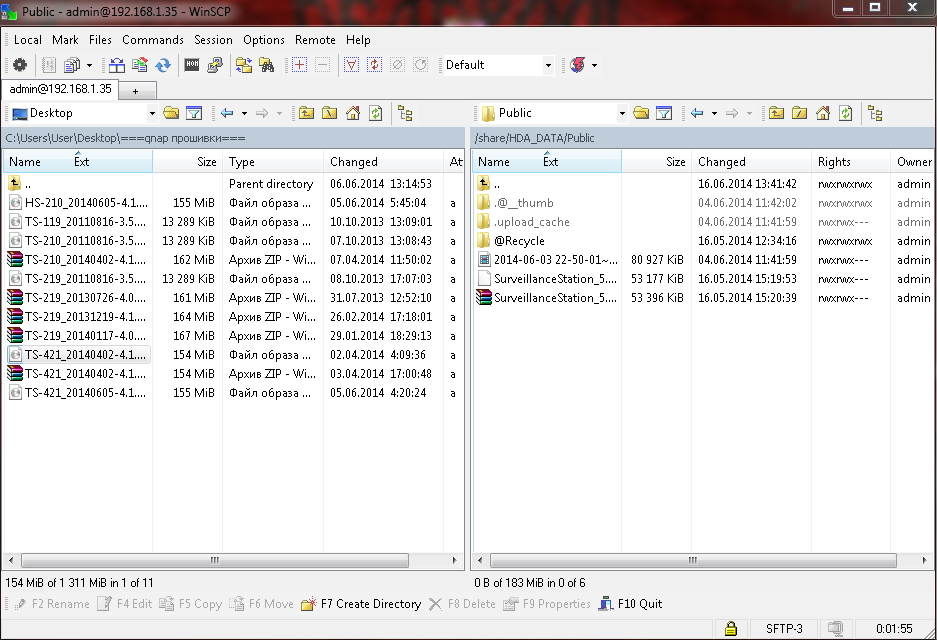
Task: Click the binoculars Find Files icon
Action: (x=267, y=65)
